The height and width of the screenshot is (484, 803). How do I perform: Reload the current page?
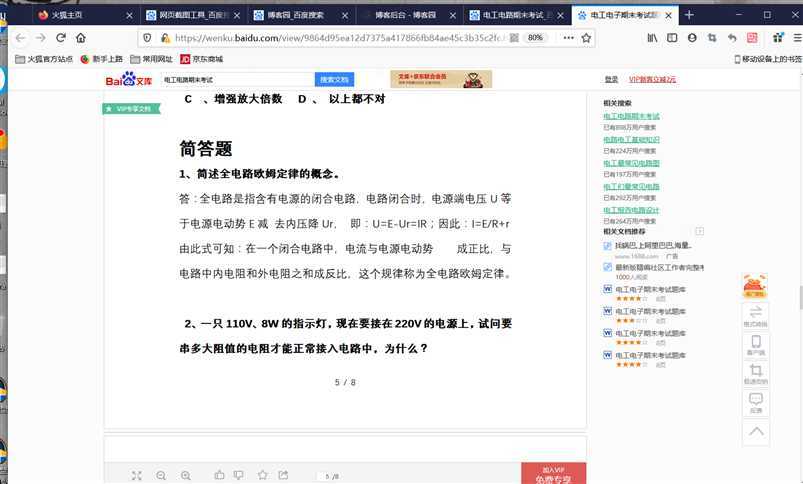(x=61, y=38)
